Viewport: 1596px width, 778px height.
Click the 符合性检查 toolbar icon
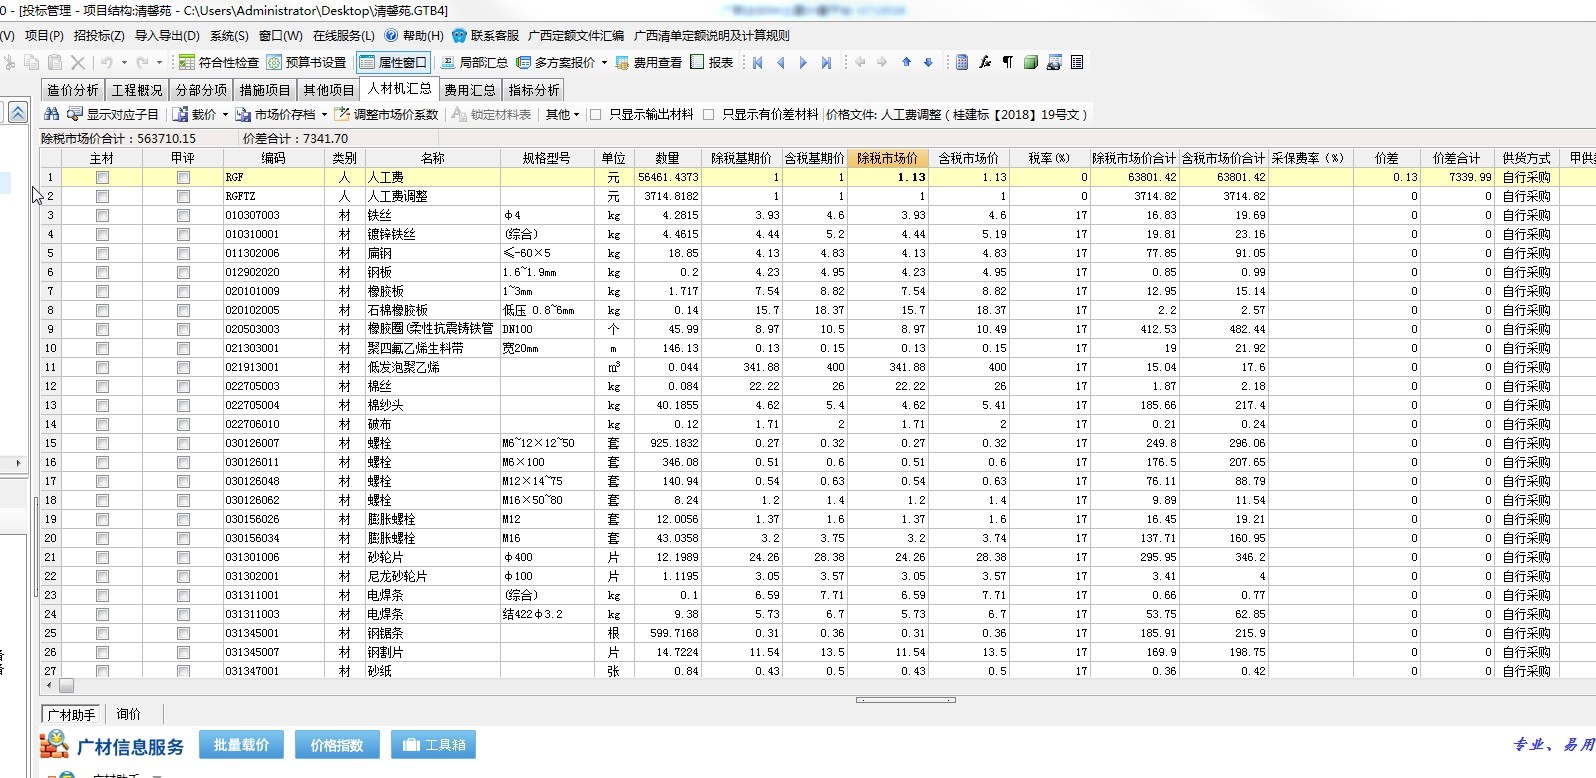pos(218,62)
